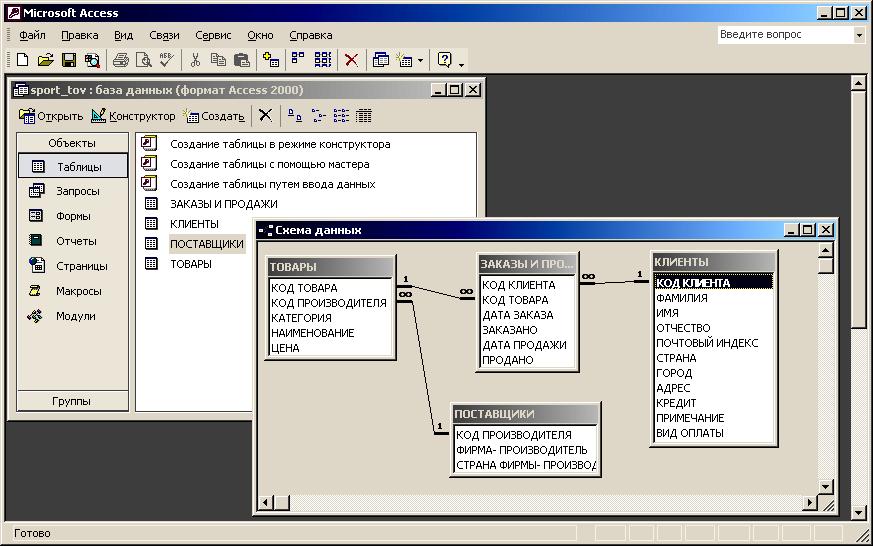The height and width of the screenshot is (546, 873).
Task: Click the Создать button
Action: pyautogui.click(x=215, y=116)
